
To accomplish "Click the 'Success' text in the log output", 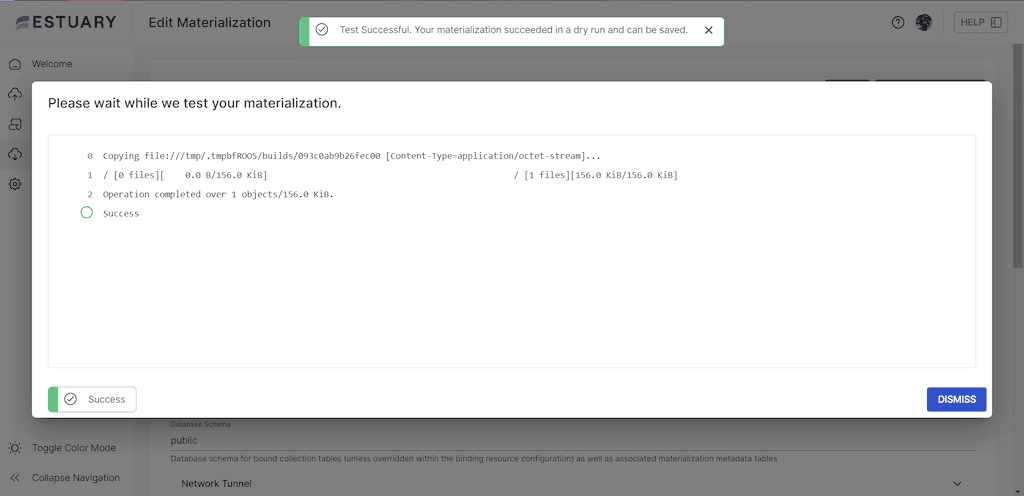I will tap(121, 213).
